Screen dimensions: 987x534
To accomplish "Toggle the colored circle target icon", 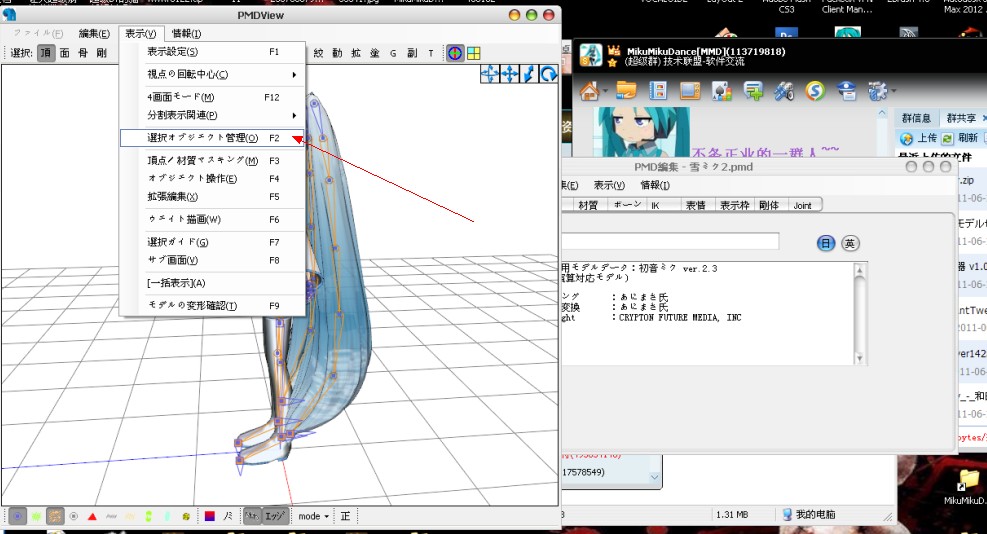I will pos(455,54).
